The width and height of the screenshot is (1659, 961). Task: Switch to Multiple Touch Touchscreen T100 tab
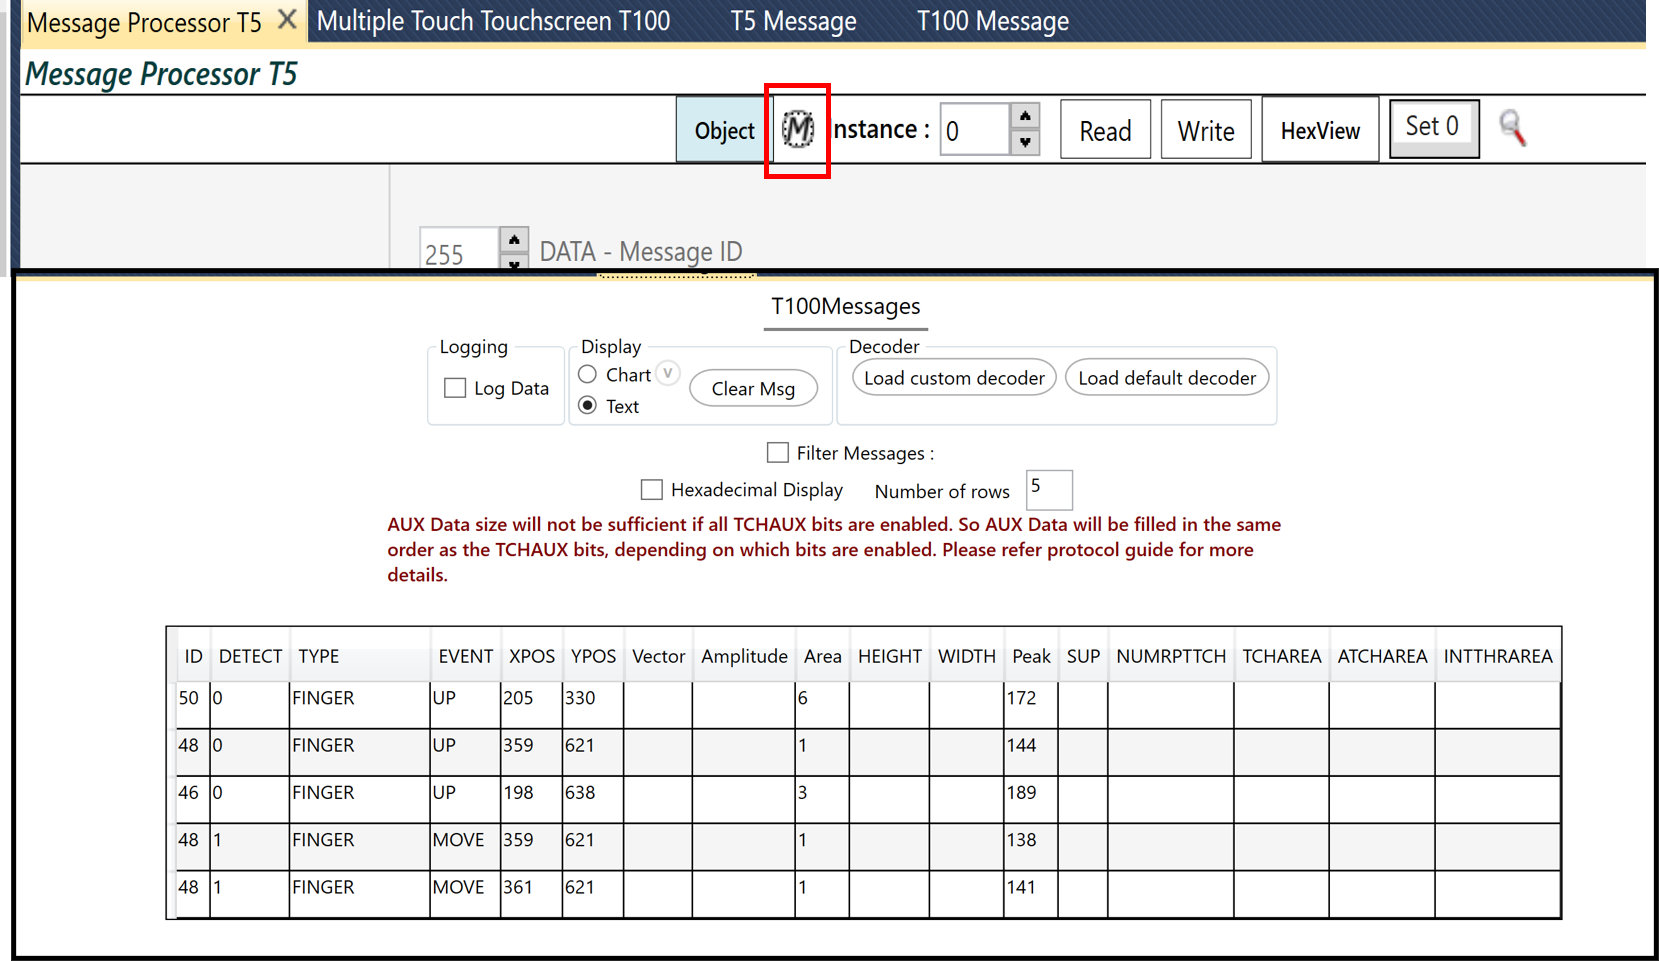[x=493, y=21]
